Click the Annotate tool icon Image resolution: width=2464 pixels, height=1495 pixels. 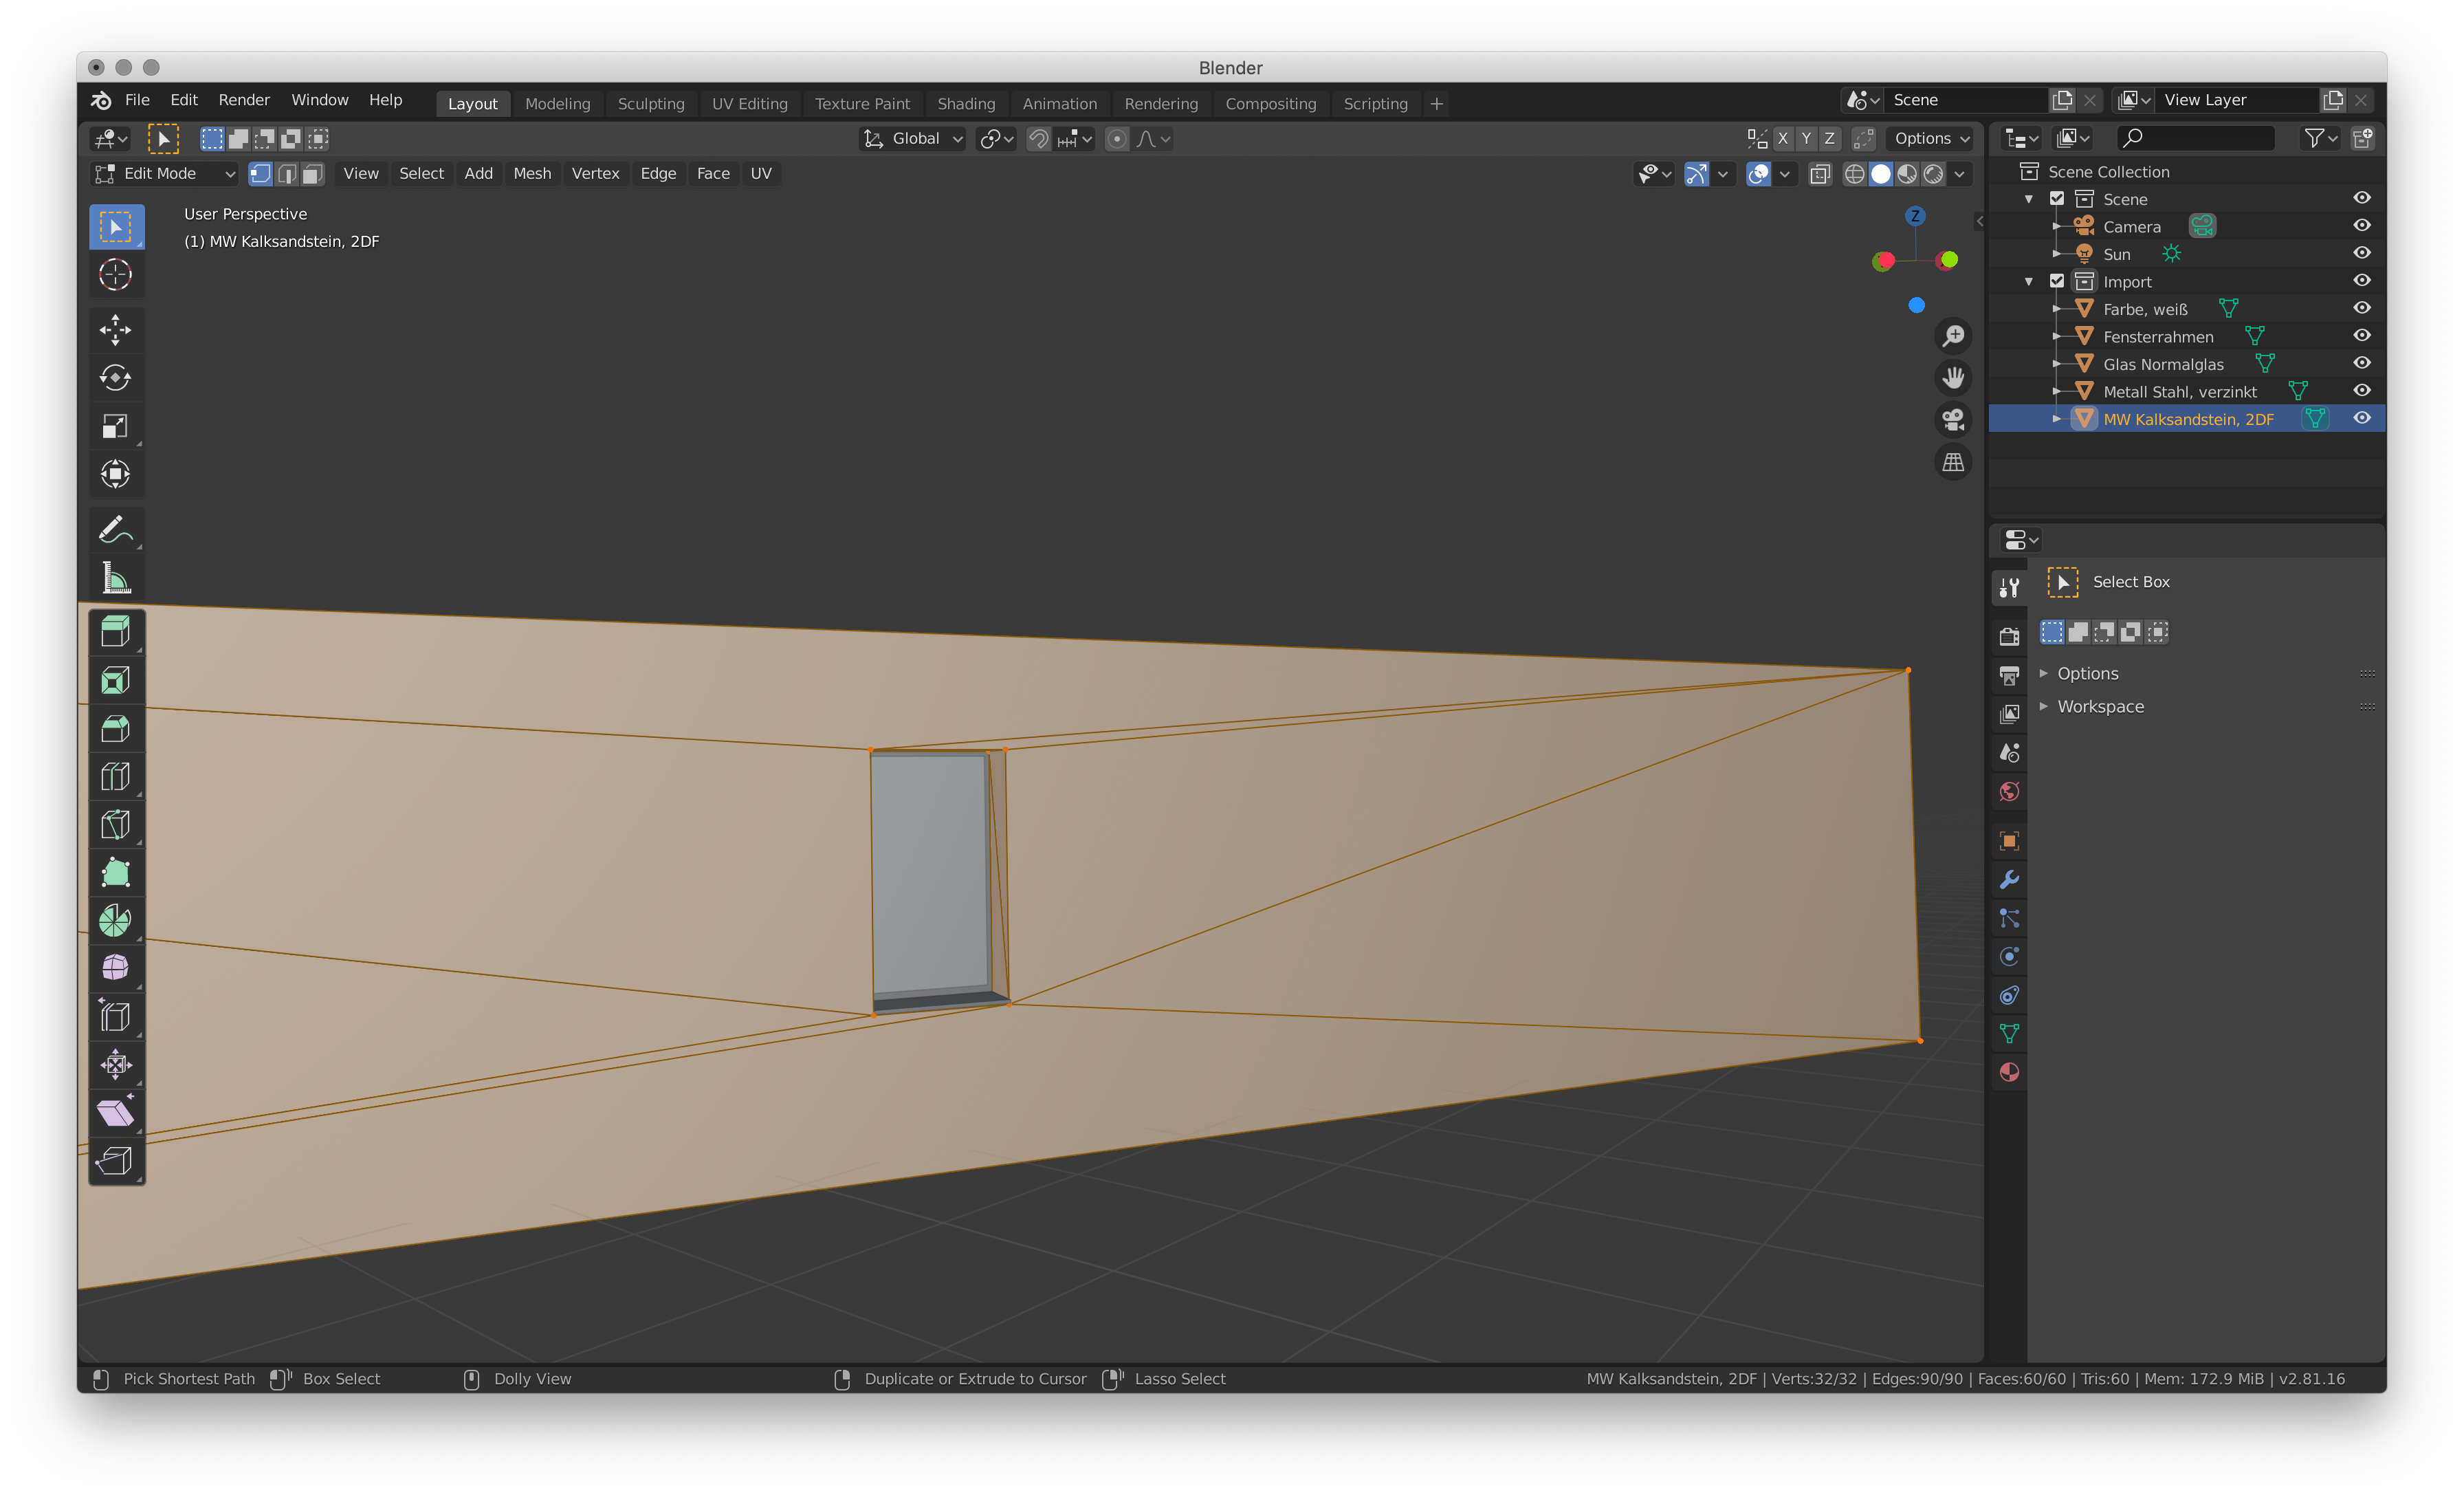(x=114, y=530)
